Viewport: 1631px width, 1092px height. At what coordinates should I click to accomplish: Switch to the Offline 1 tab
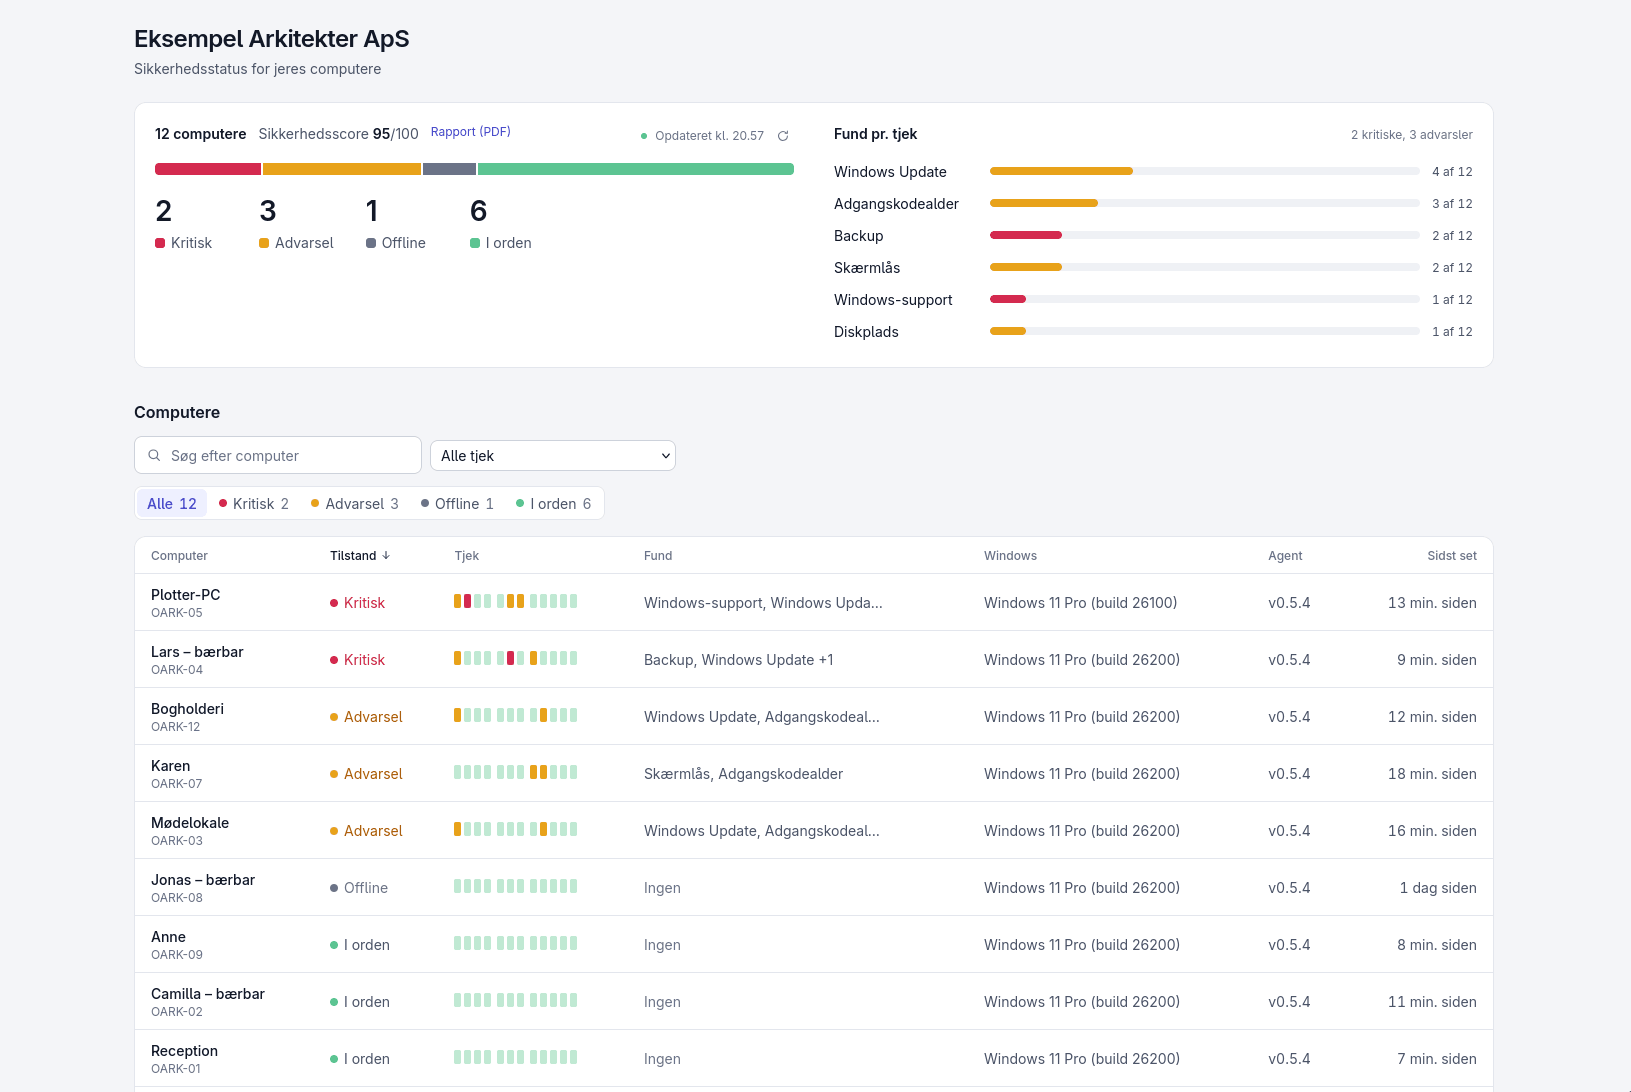point(458,503)
